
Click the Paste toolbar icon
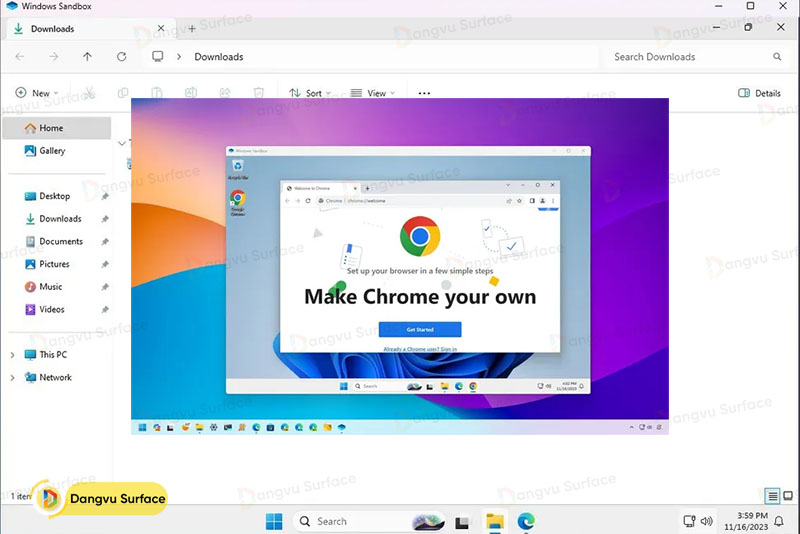click(x=157, y=93)
